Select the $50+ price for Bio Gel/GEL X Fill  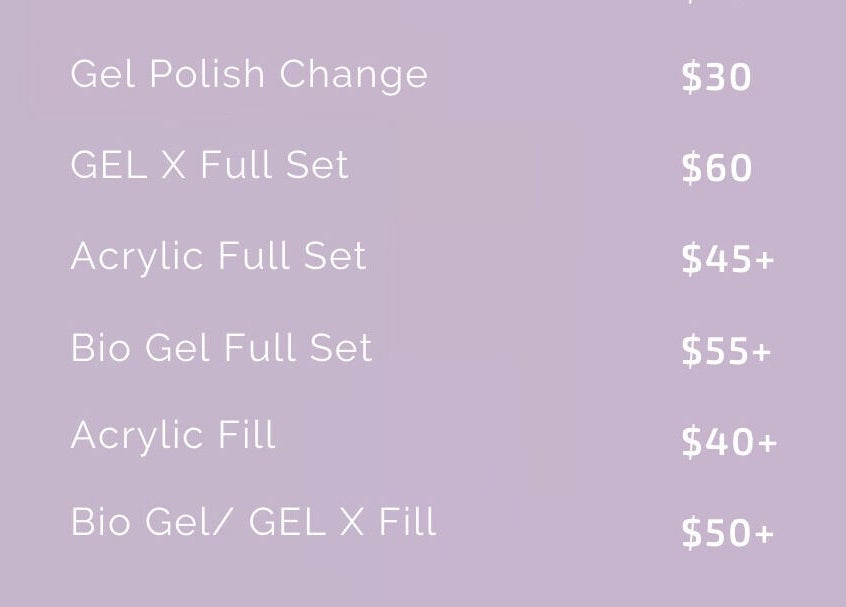point(727,532)
